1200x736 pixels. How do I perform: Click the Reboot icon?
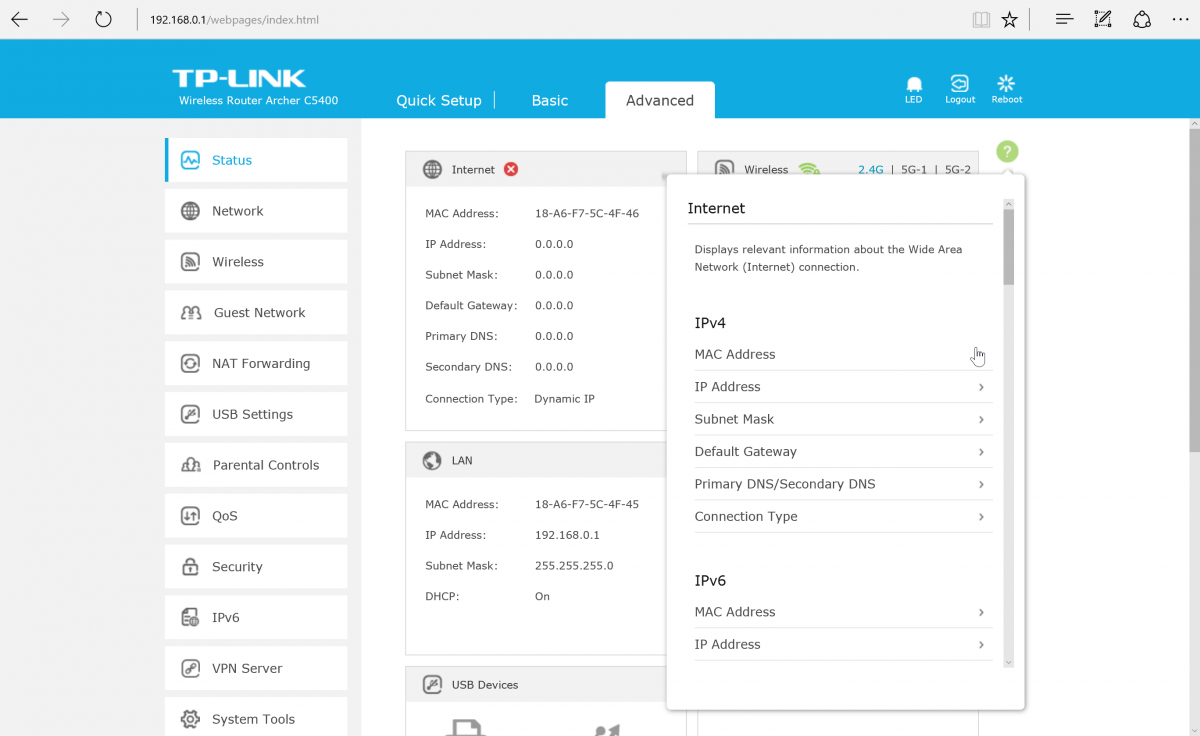click(1007, 88)
